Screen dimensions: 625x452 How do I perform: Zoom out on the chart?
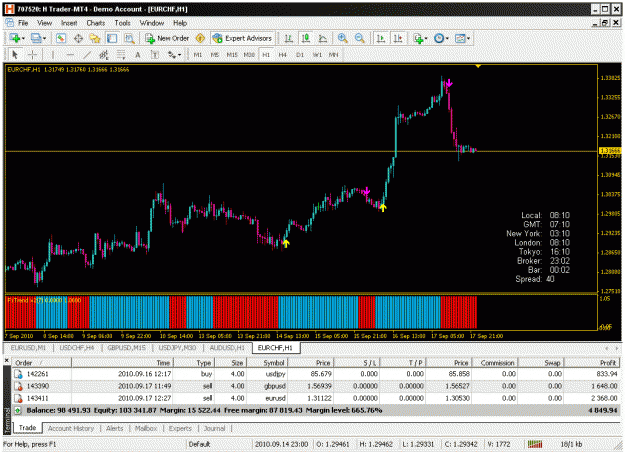[x=360, y=38]
